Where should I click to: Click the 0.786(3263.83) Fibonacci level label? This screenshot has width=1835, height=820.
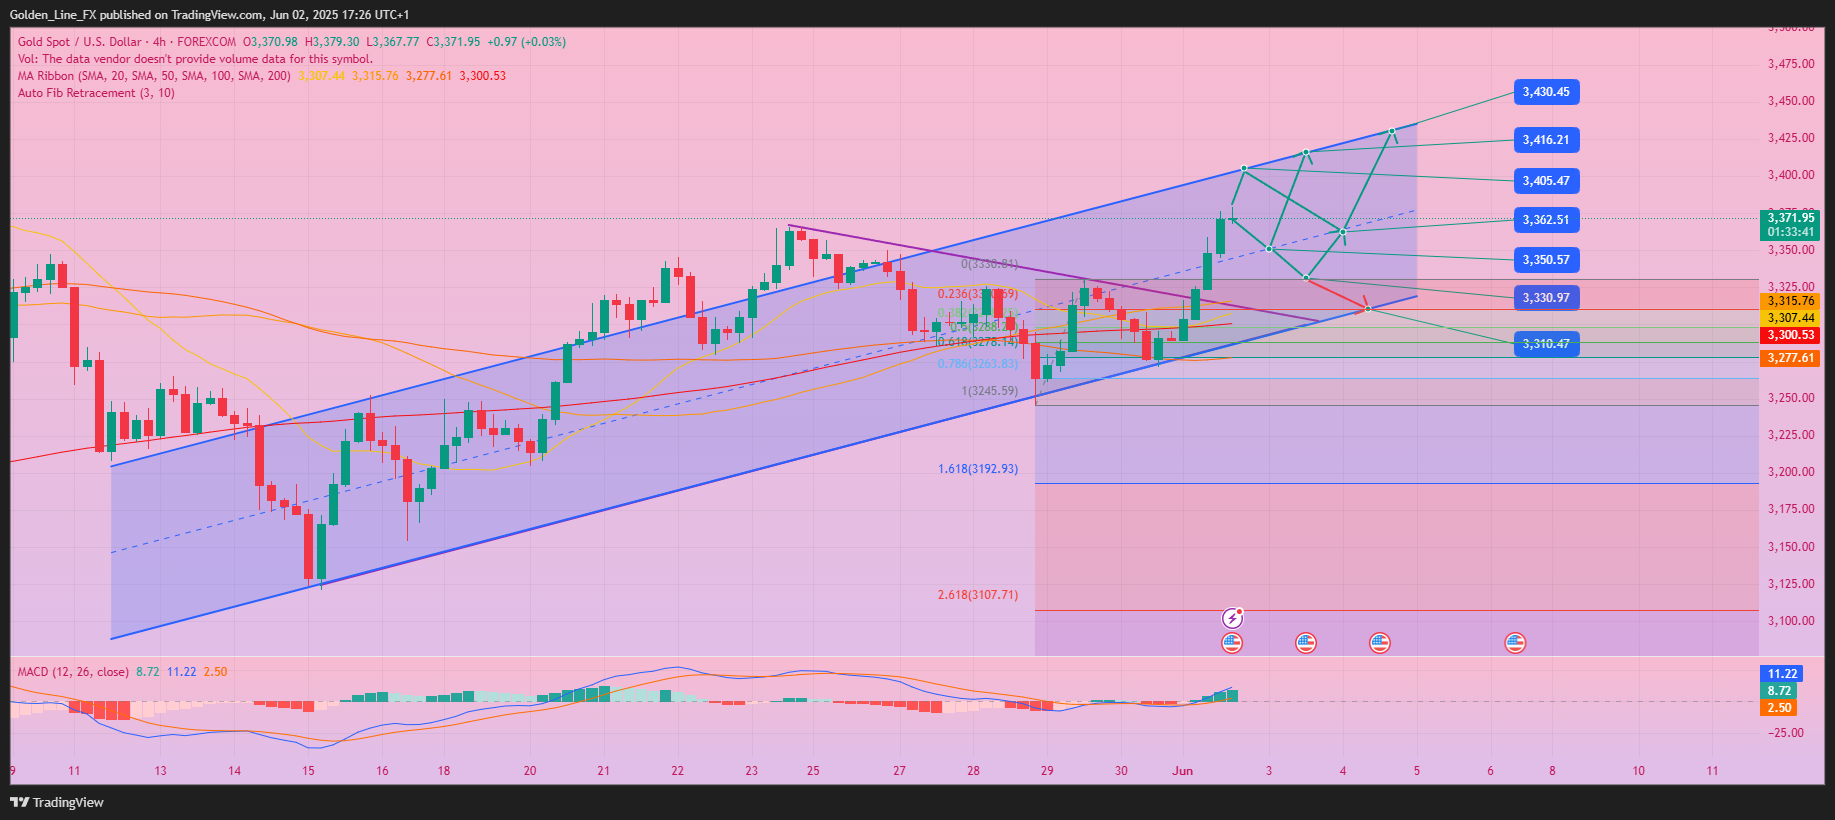[978, 364]
